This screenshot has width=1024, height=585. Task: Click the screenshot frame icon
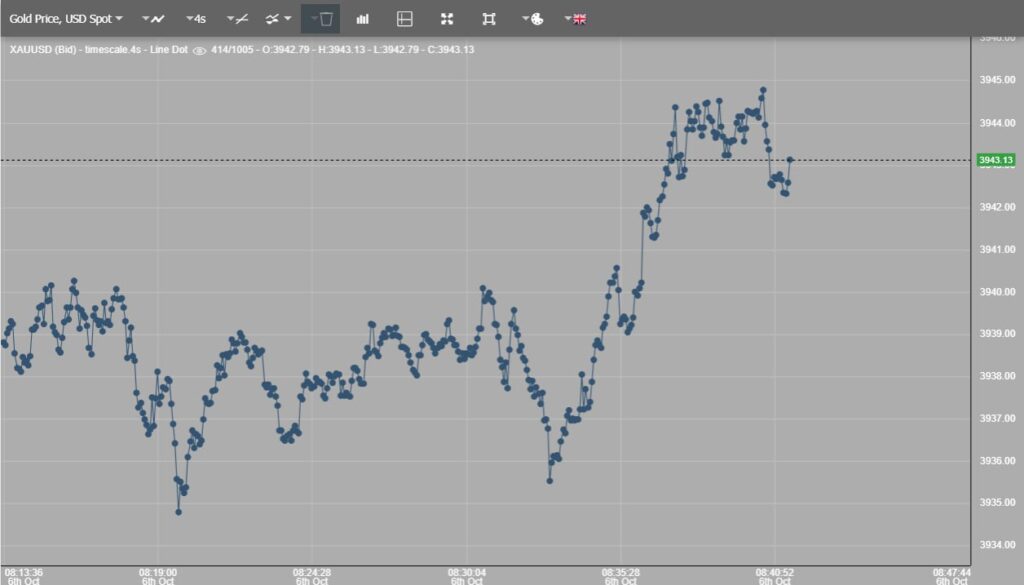point(488,18)
